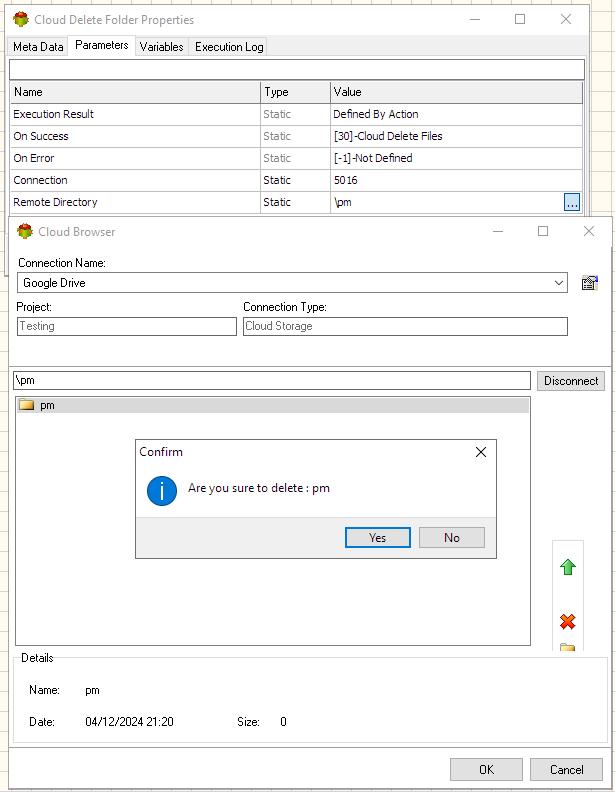The height and width of the screenshot is (792, 615).
Task: Click the Project field showing Testing
Action: [127, 326]
